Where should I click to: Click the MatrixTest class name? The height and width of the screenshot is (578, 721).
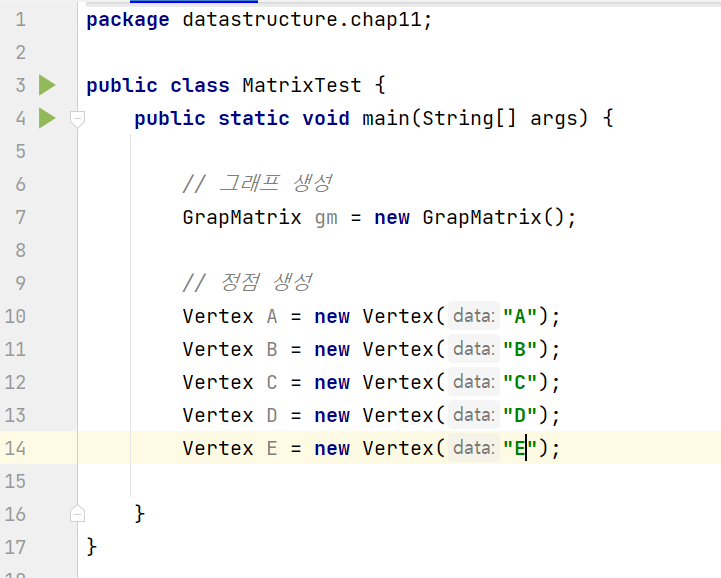click(302, 86)
